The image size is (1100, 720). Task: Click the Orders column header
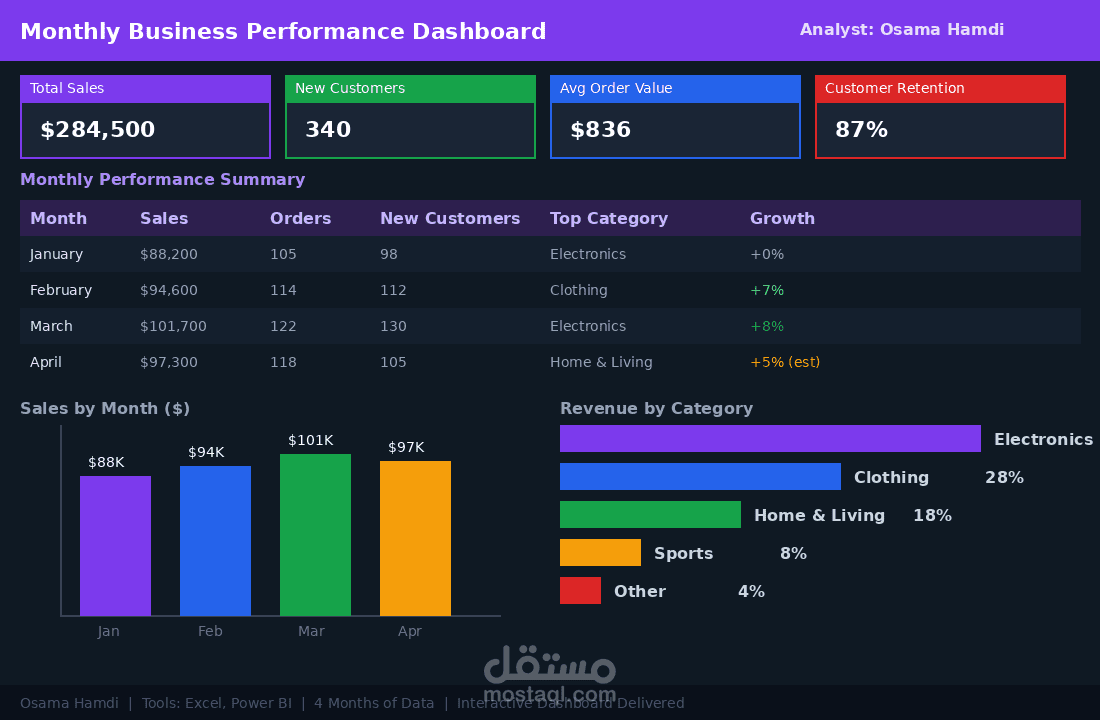[300, 218]
